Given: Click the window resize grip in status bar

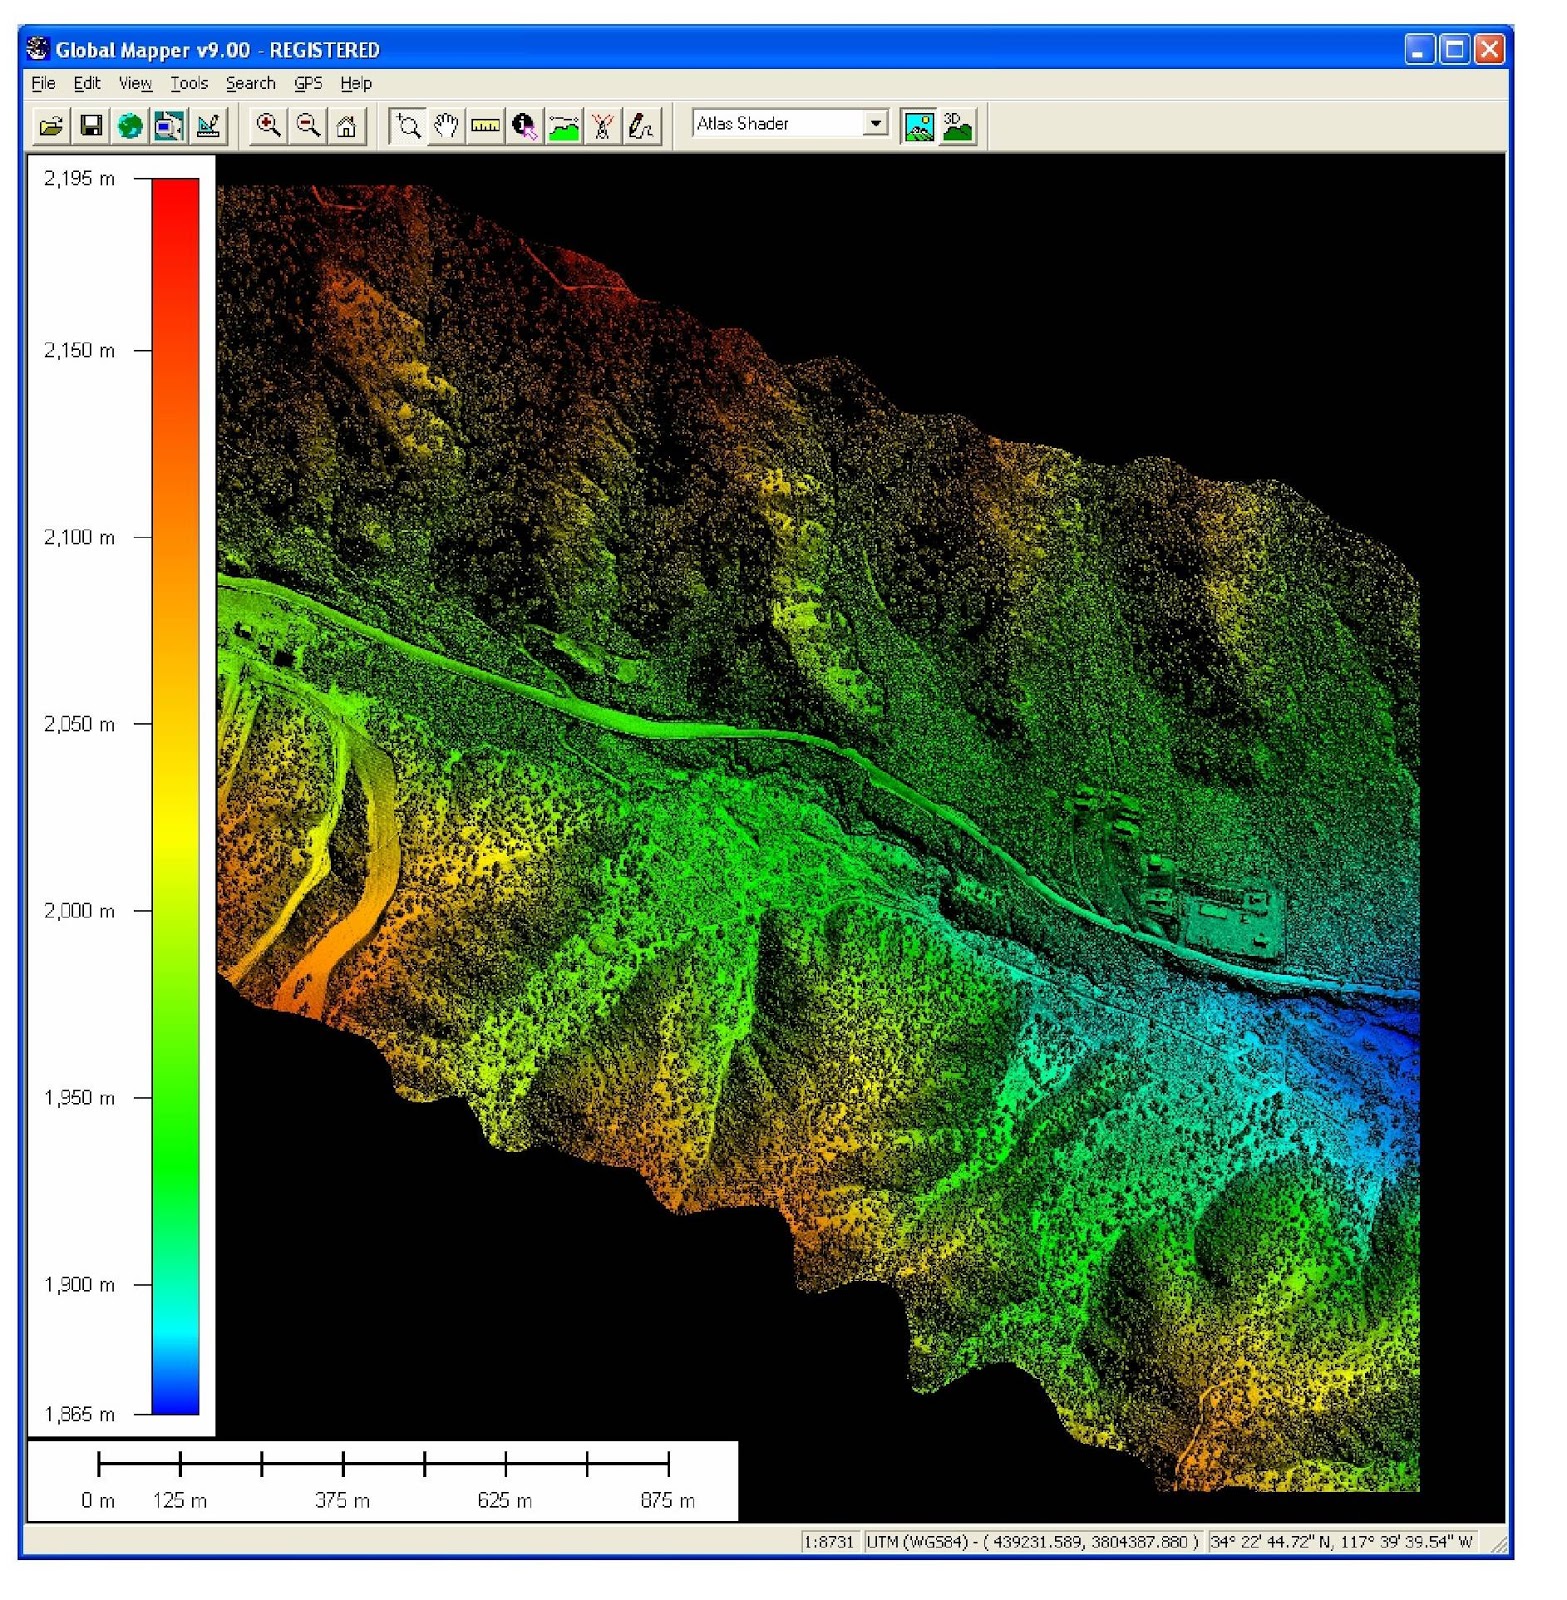Looking at the screenshot, I should coord(1498,1544).
